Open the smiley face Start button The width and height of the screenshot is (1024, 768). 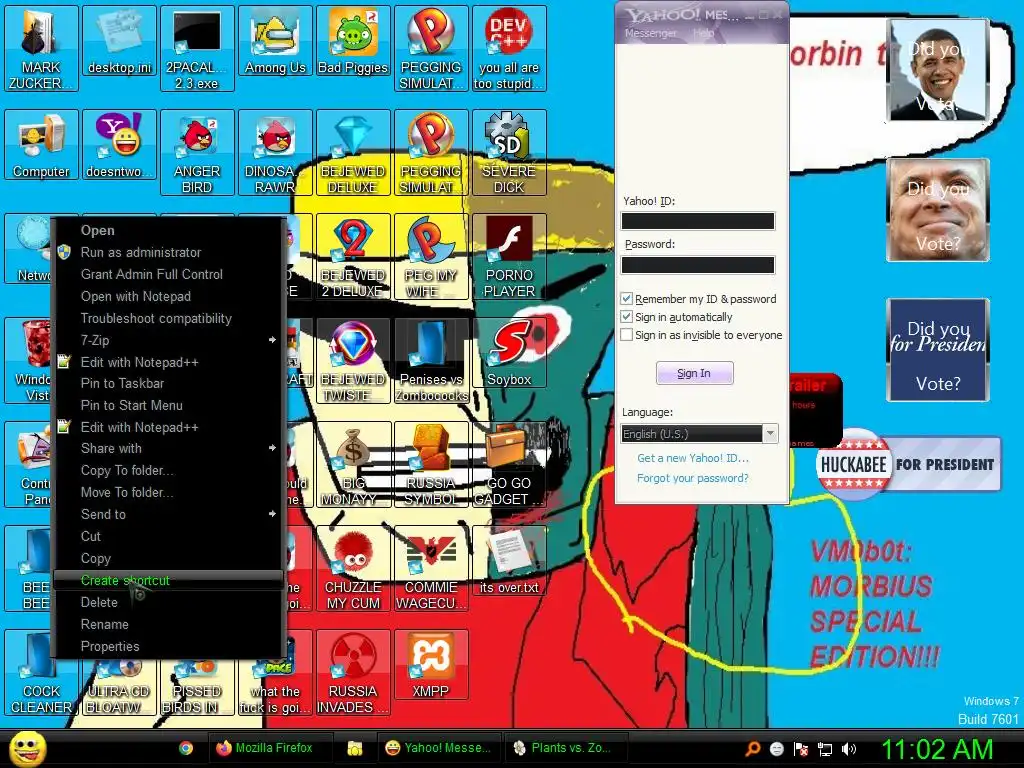click(27, 749)
